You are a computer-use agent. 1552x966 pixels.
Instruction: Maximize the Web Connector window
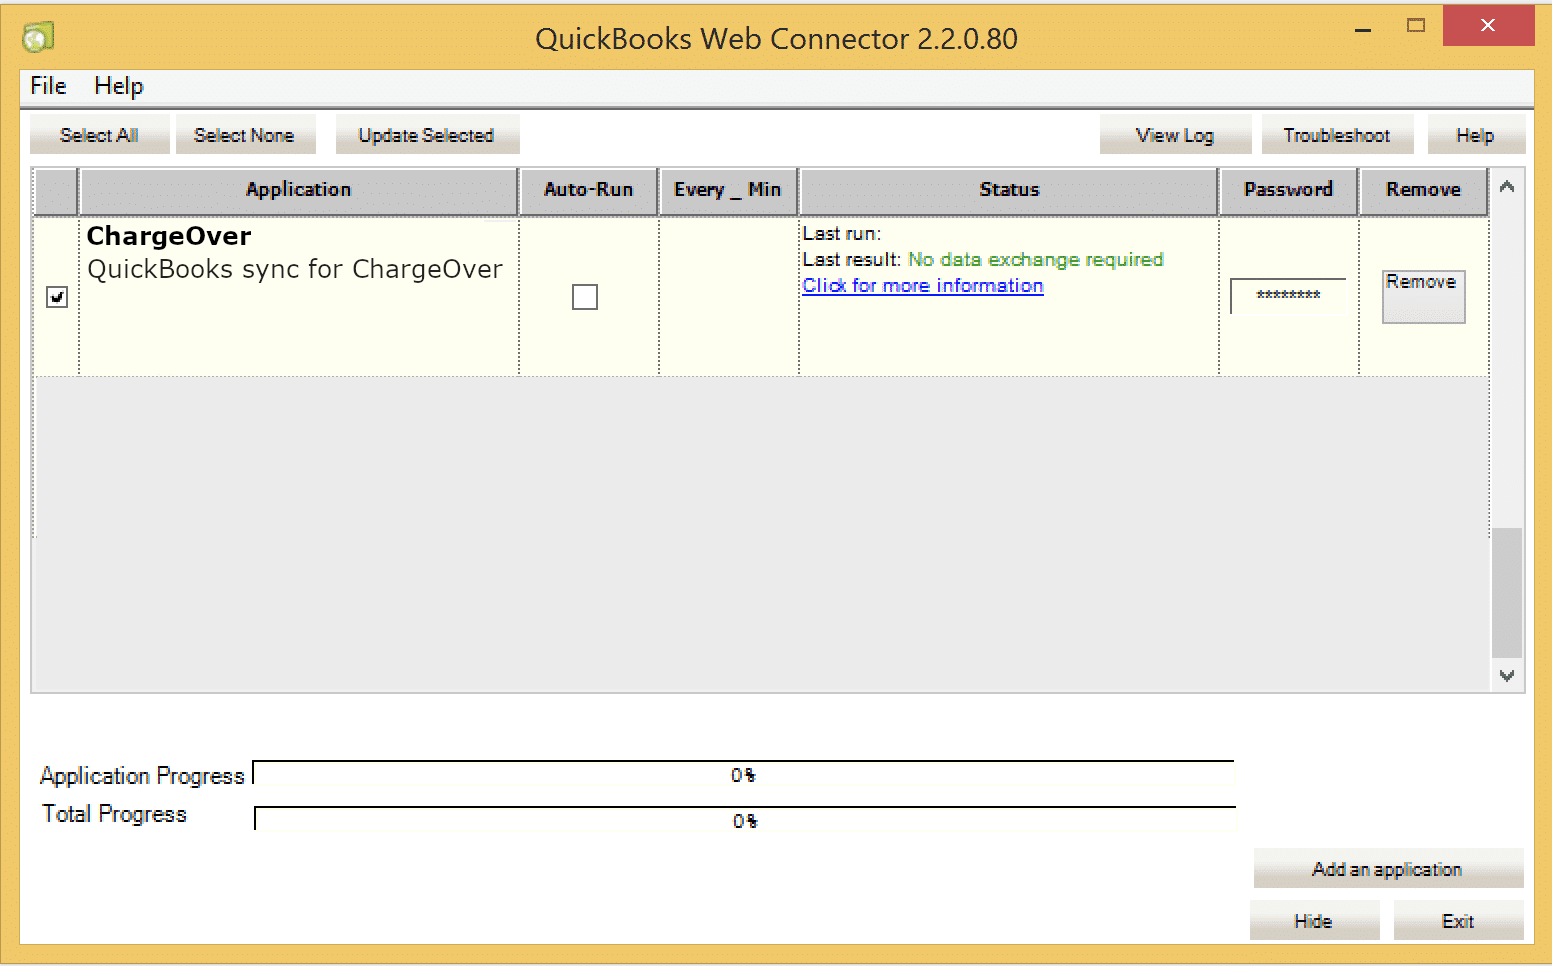pyautogui.click(x=1416, y=26)
